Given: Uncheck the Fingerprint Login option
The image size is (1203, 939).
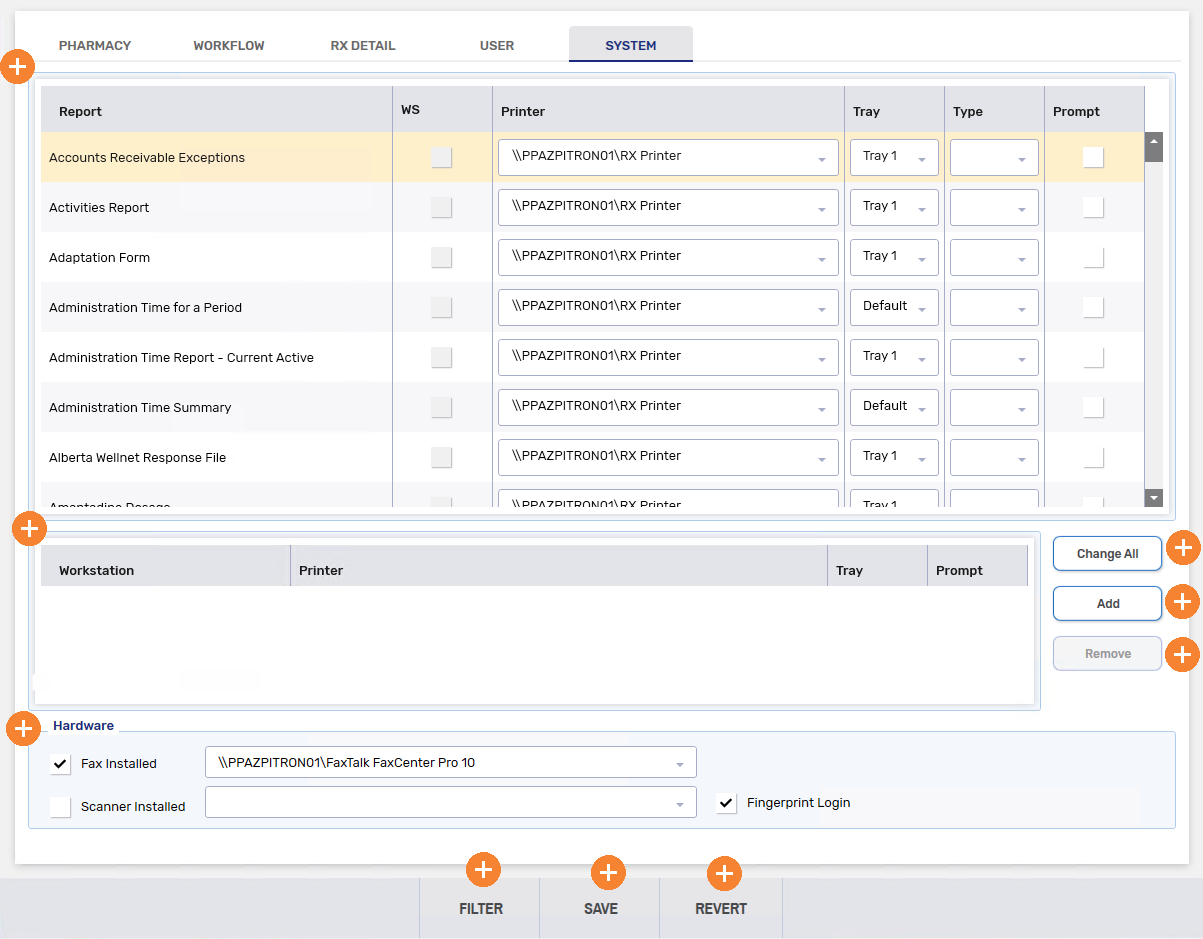Looking at the screenshot, I should click(x=726, y=802).
